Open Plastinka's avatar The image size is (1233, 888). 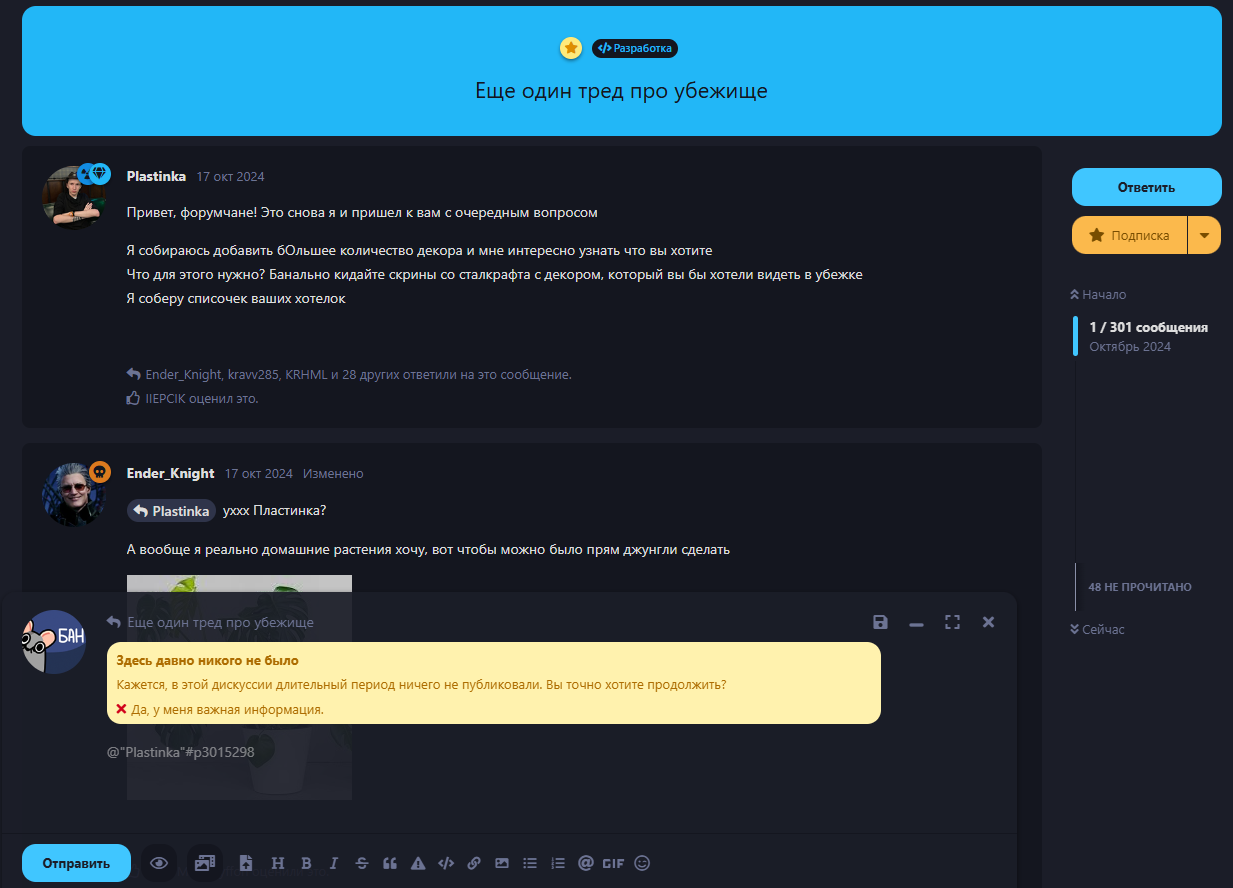point(73,197)
